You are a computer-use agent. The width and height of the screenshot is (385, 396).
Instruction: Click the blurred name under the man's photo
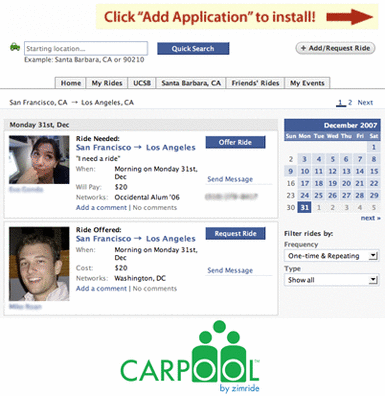tap(25, 306)
